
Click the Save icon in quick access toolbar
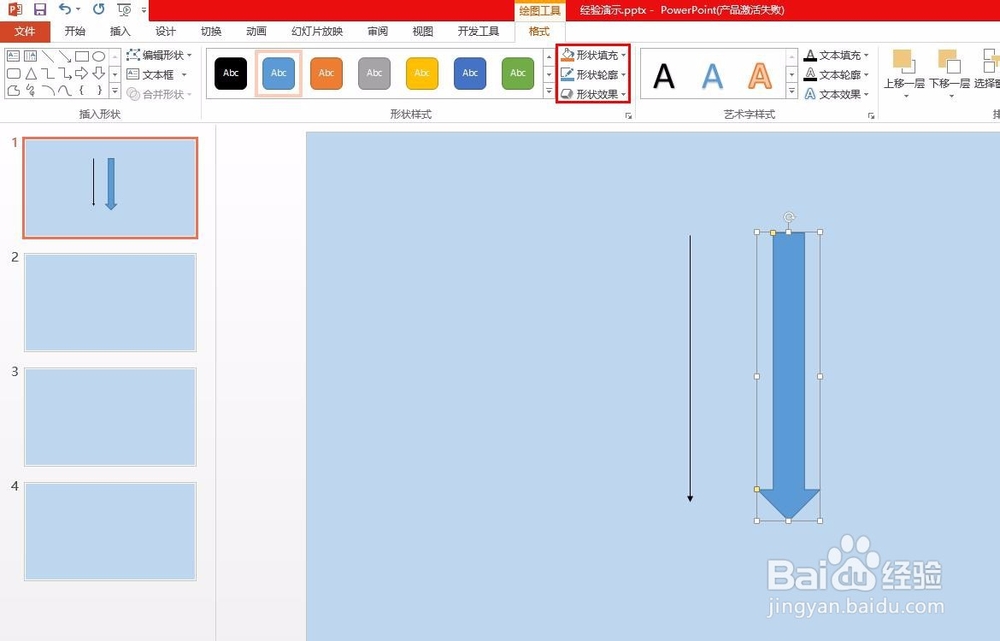click(x=40, y=9)
